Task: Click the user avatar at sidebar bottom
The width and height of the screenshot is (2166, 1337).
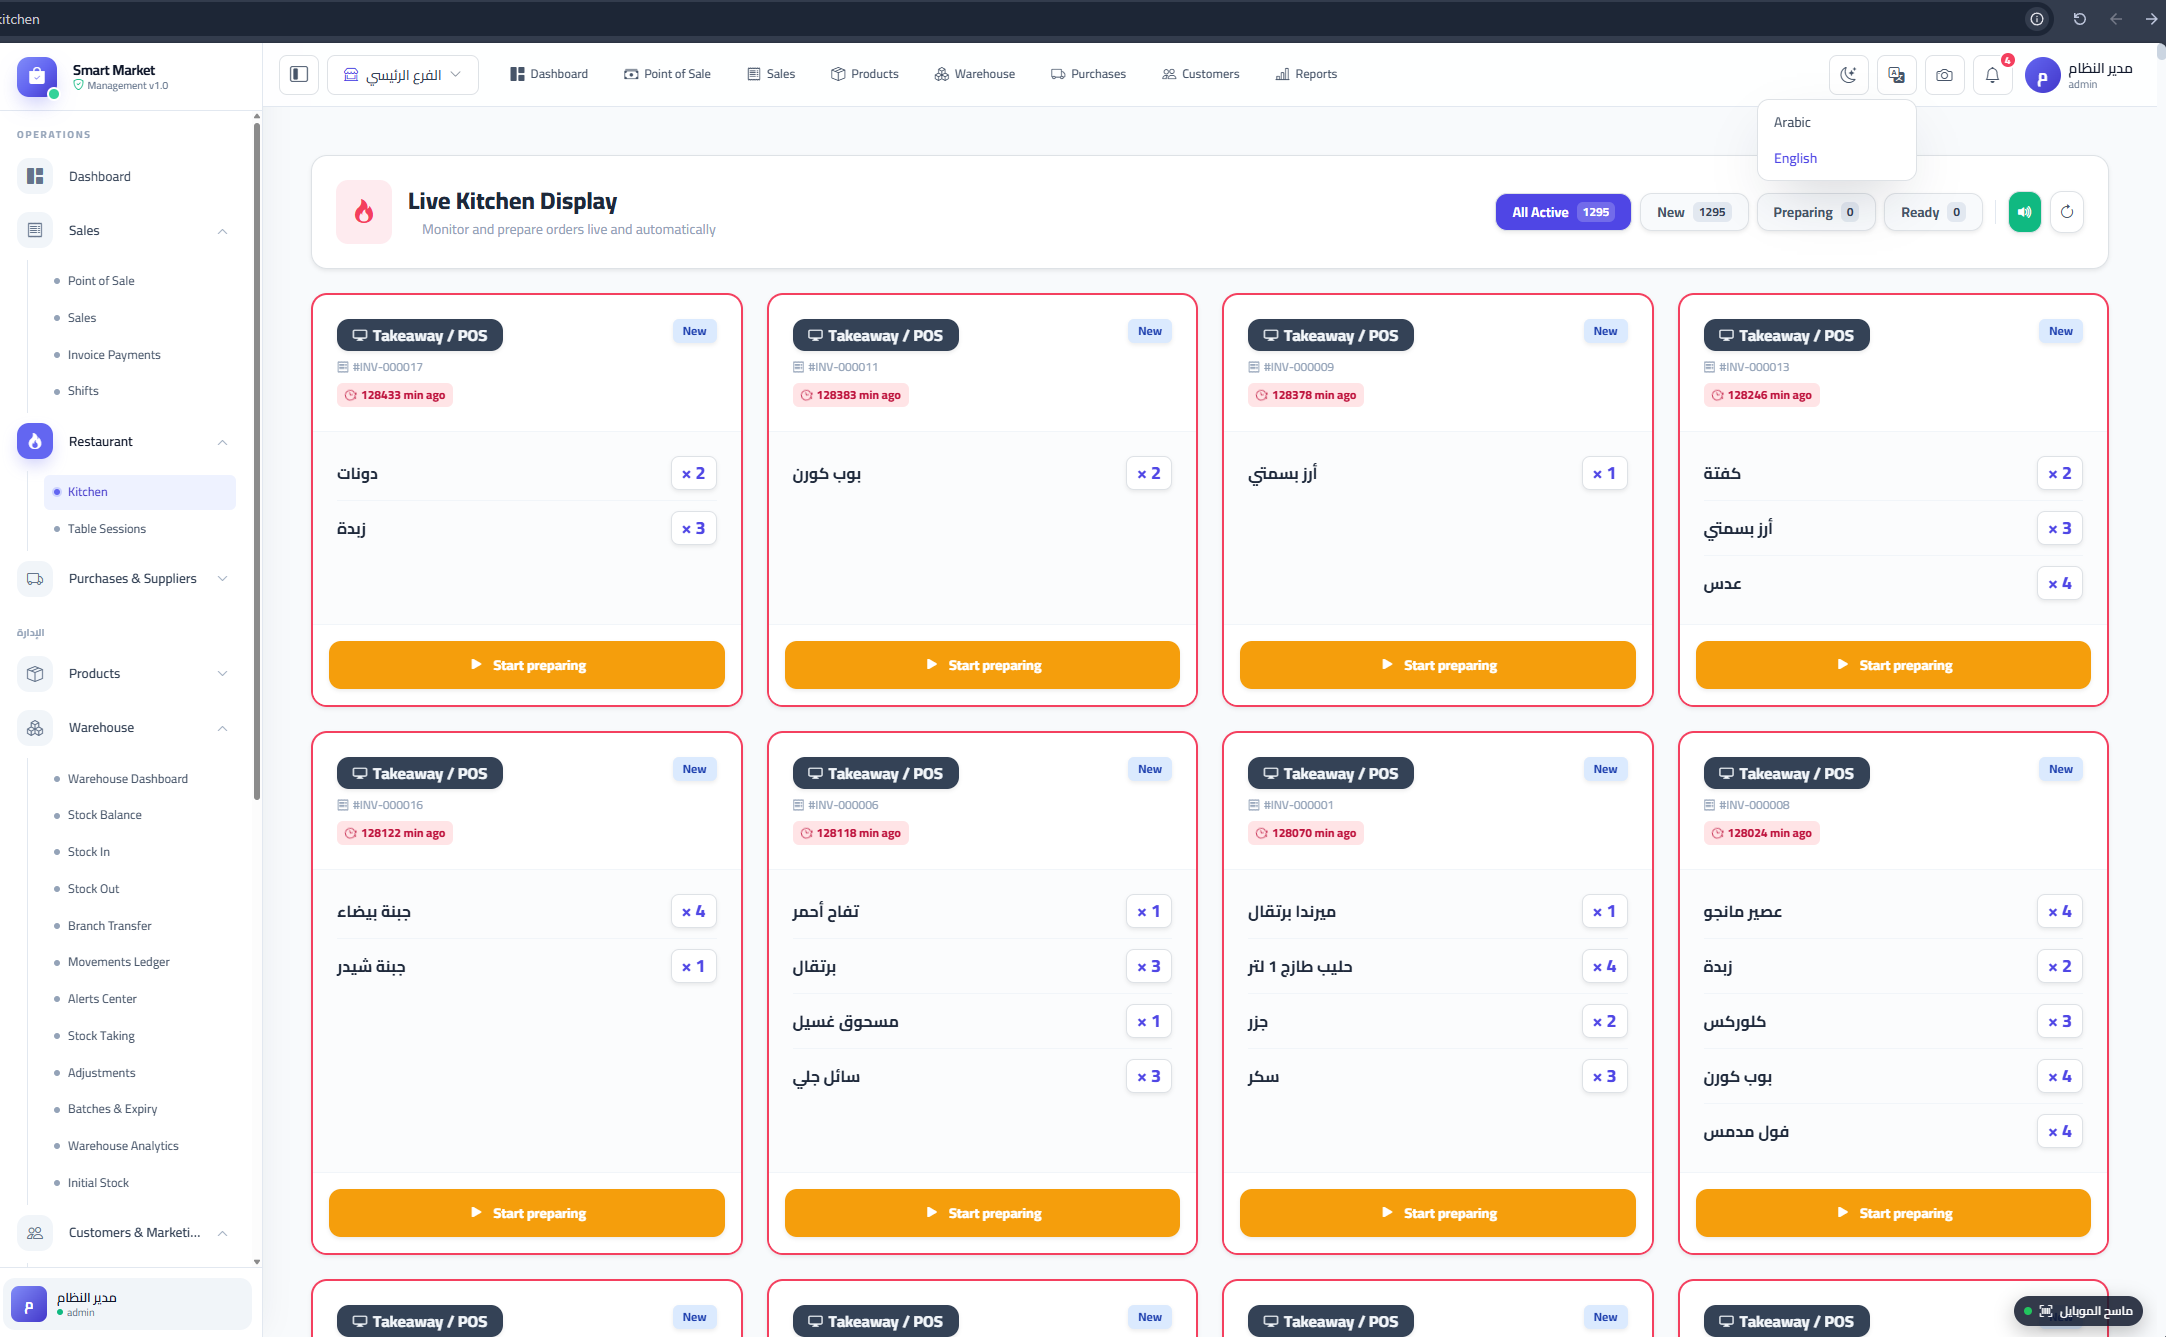Action: click(x=29, y=1304)
